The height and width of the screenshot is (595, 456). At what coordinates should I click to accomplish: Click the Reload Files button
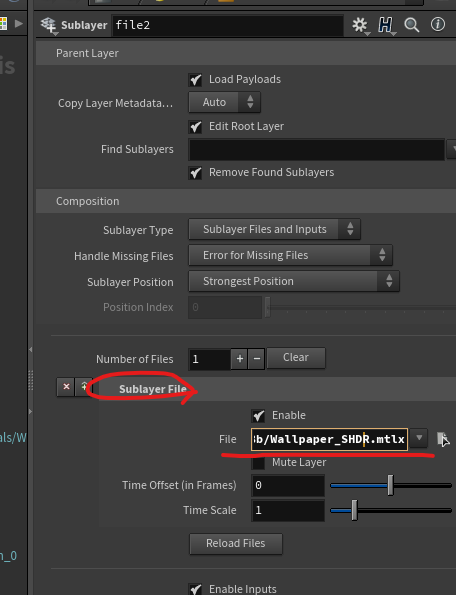coord(236,543)
